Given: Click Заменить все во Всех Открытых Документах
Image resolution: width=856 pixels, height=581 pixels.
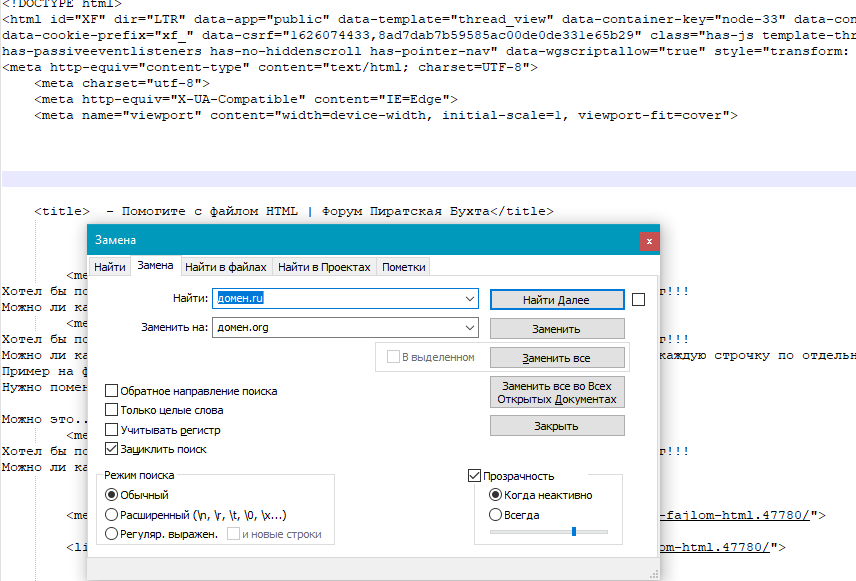Looking at the screenshot, I should tap(557, 393).
